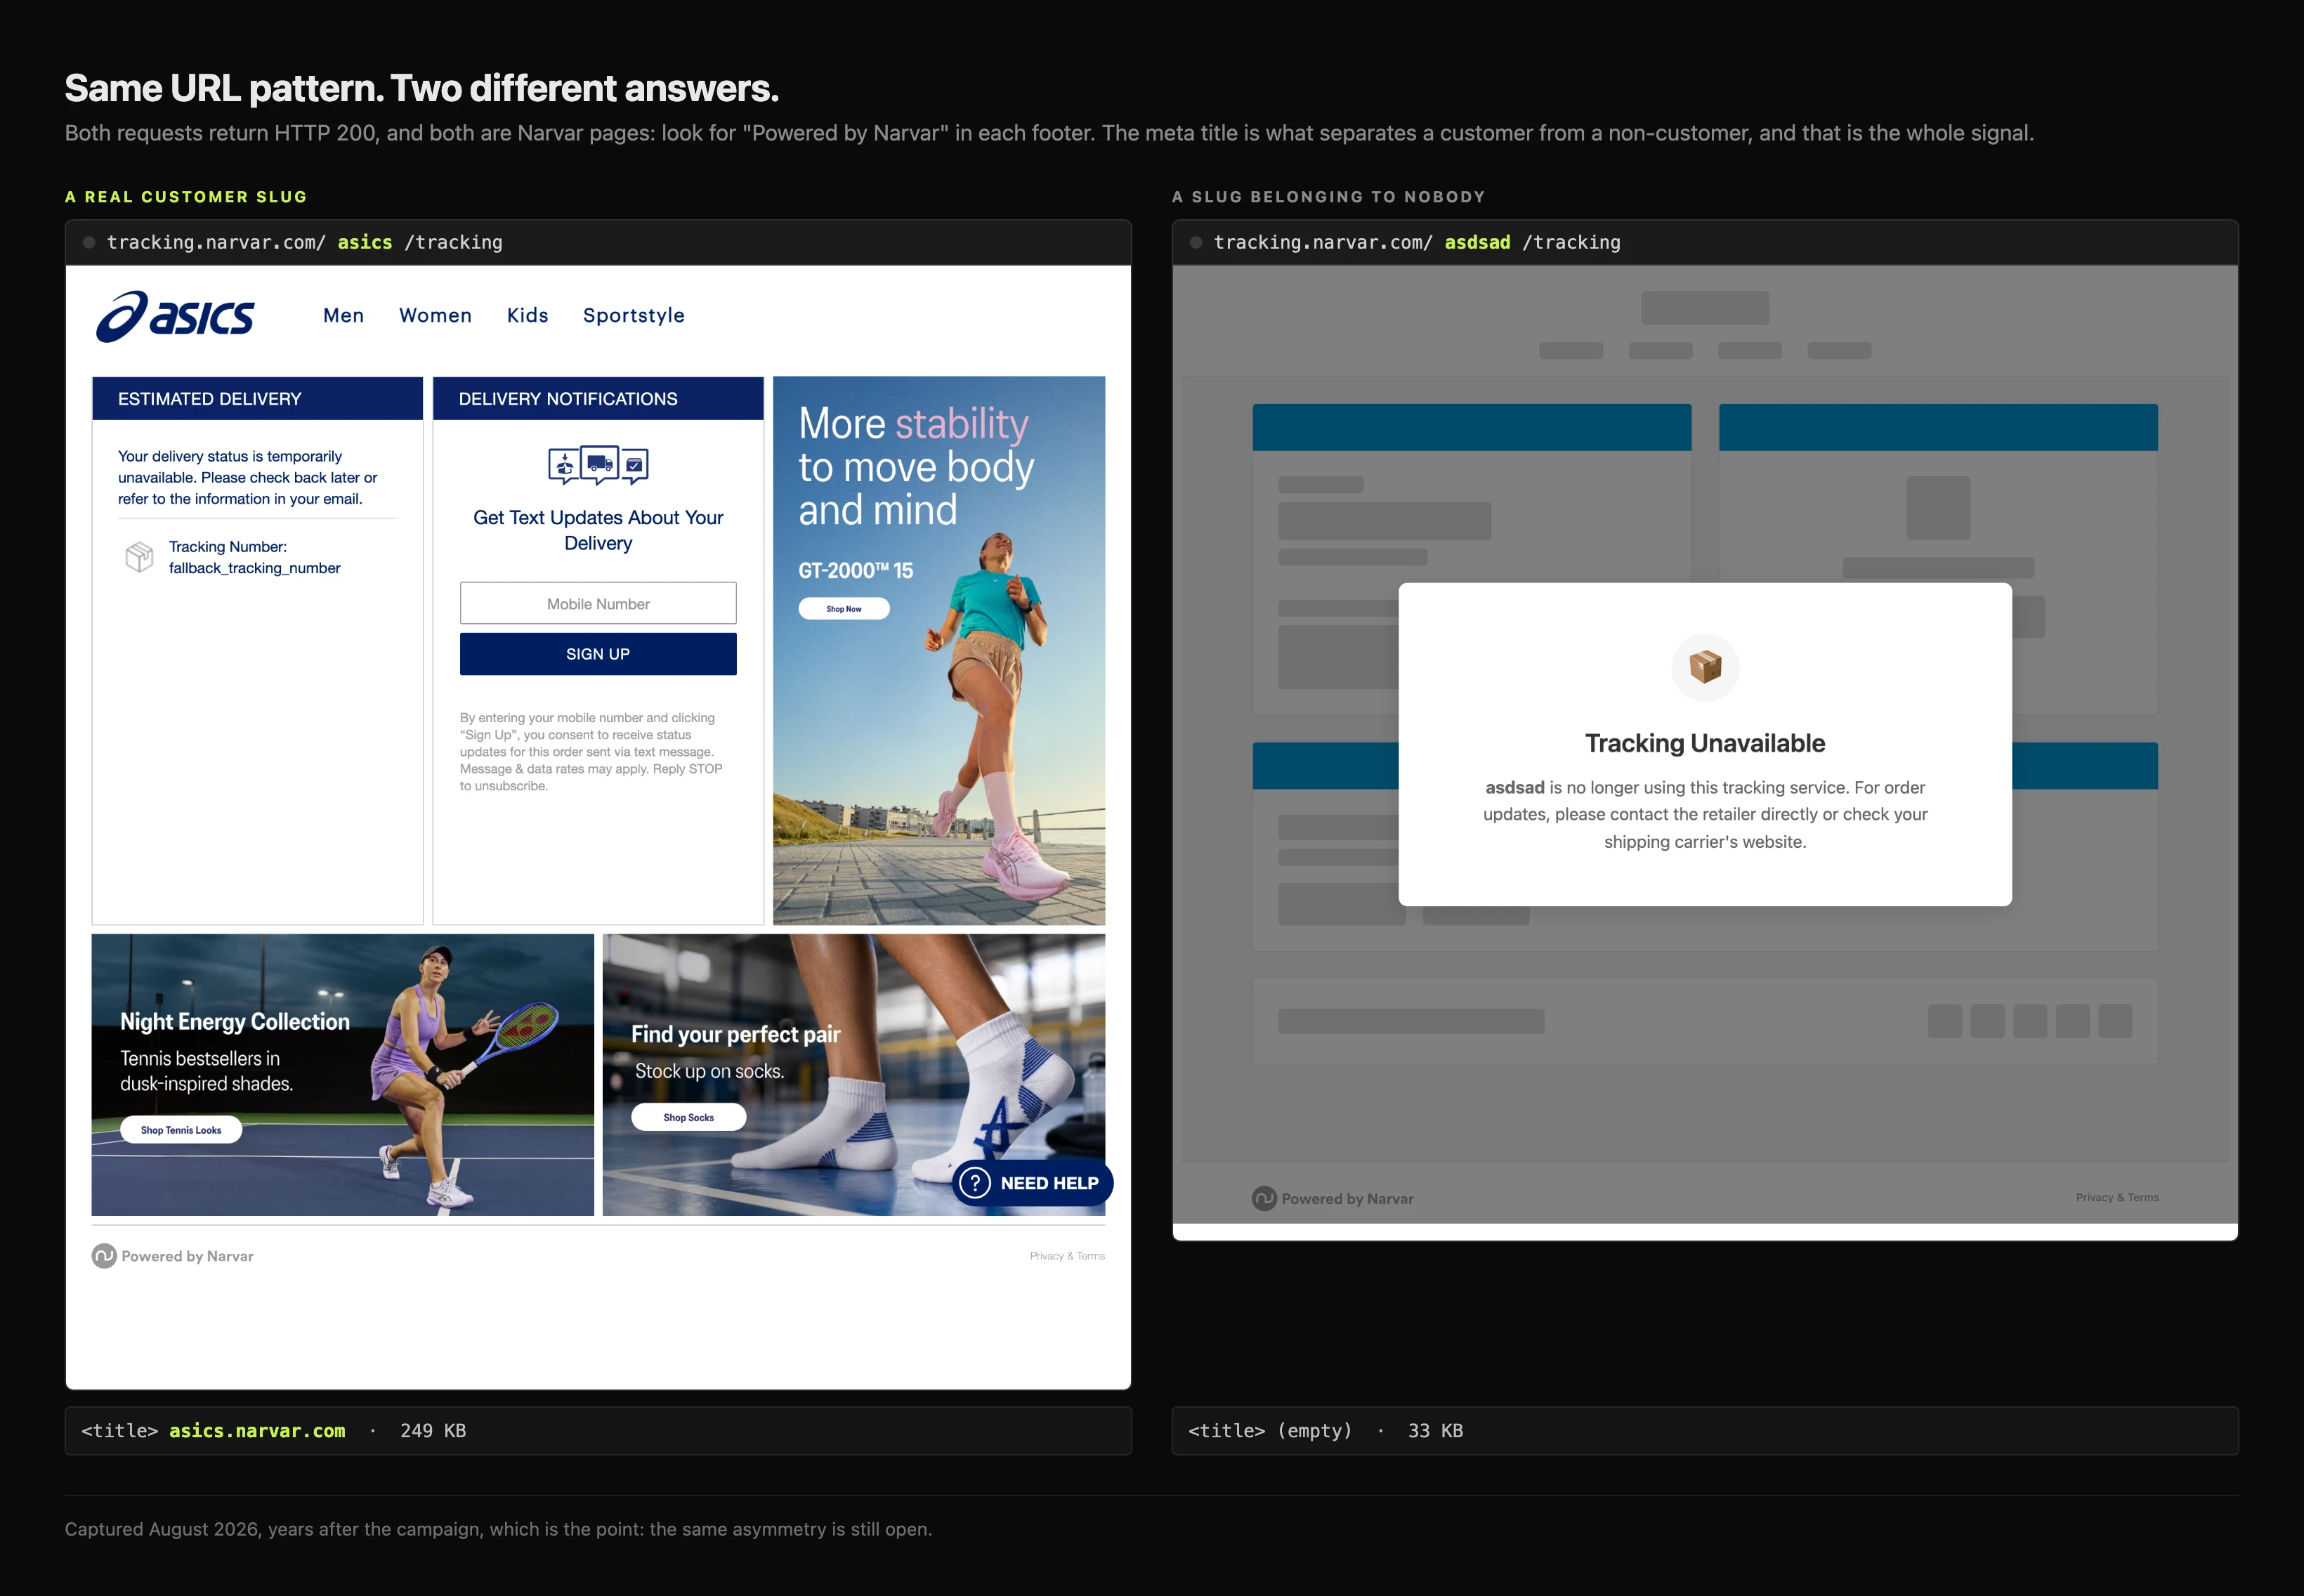Image resolution: width=2304 pixels, height=1596 pixels.
Task: Click the delivery truck notifications icon
Action: click(598, 465)
